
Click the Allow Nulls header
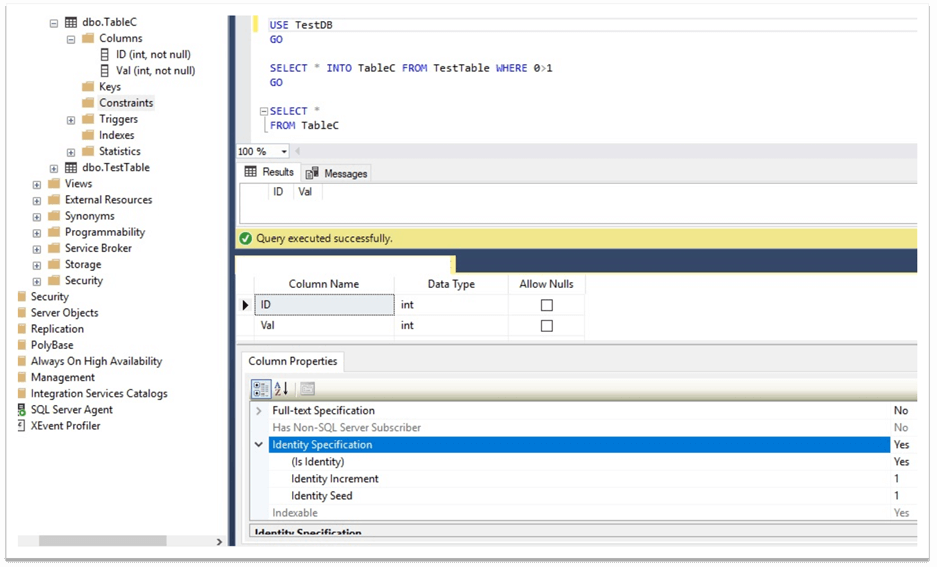coord(546,284)
